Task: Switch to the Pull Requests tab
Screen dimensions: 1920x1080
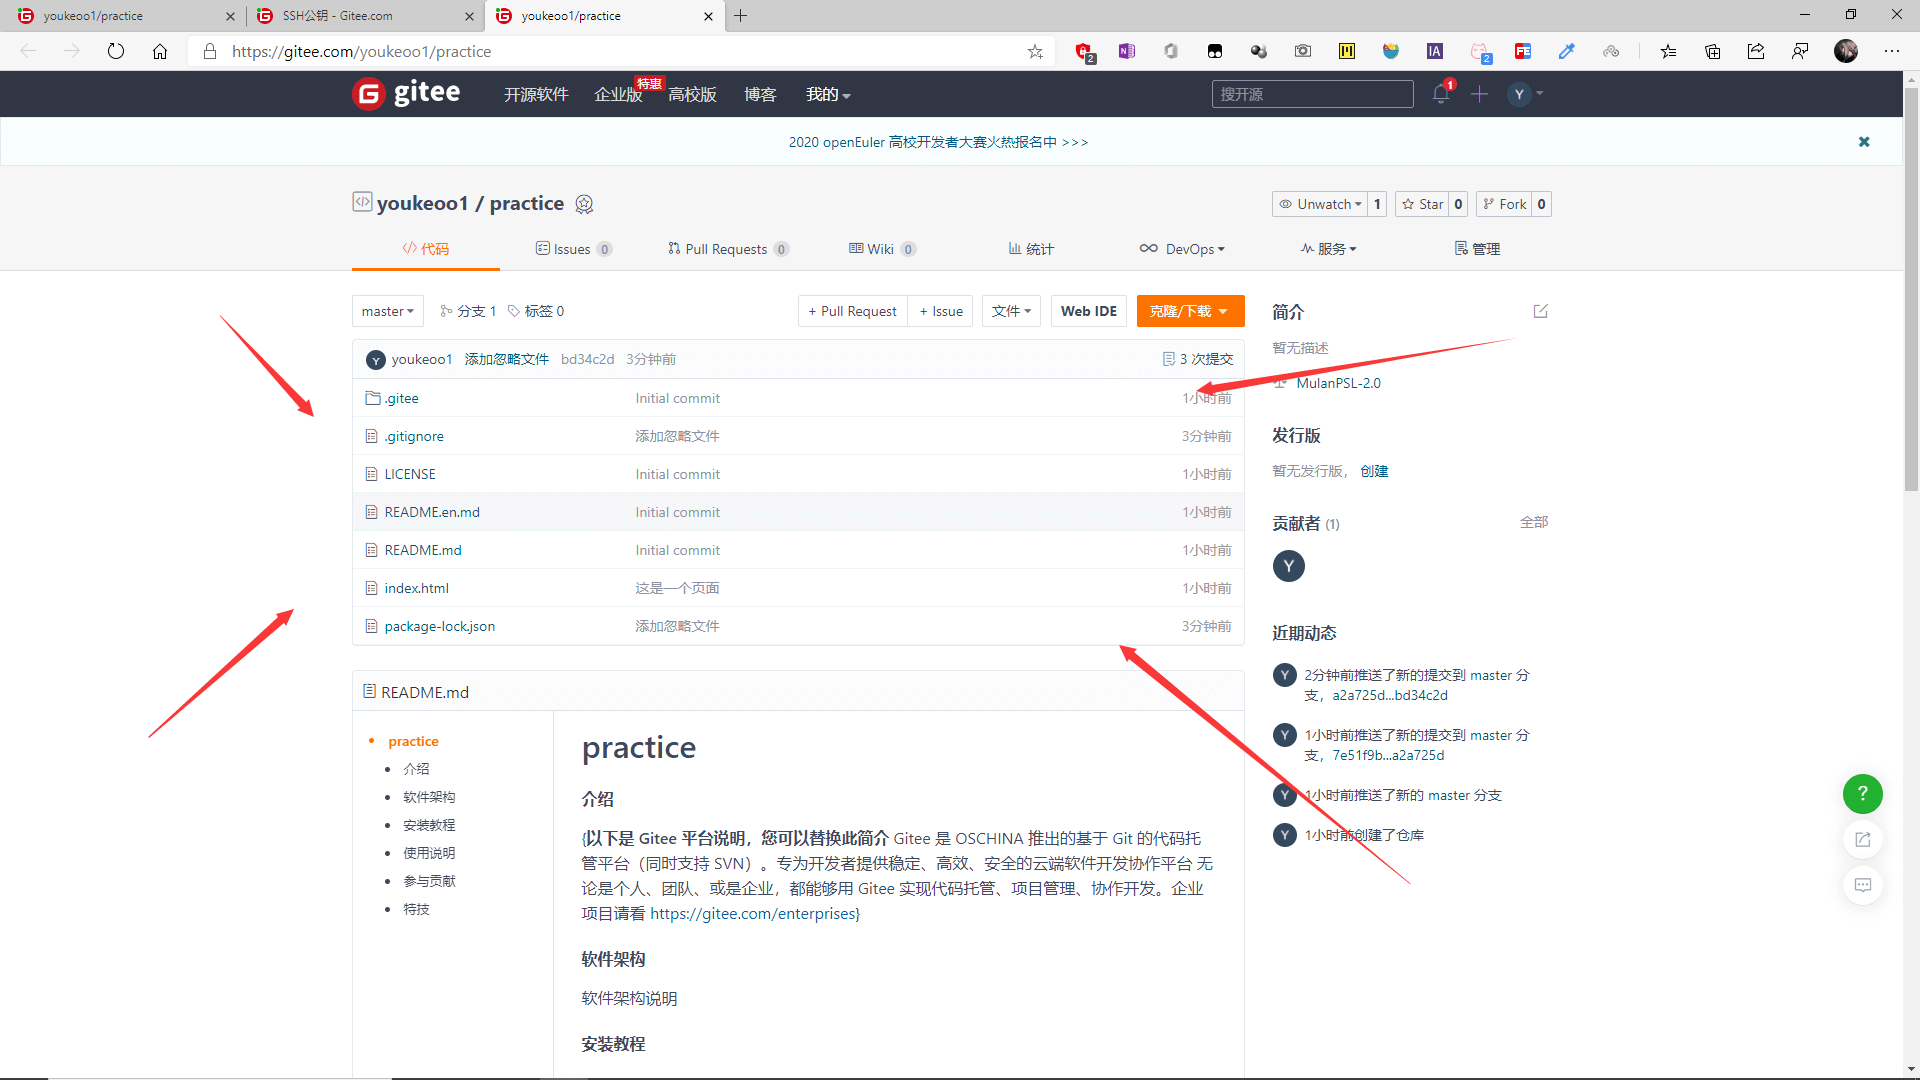Action: 728,249
